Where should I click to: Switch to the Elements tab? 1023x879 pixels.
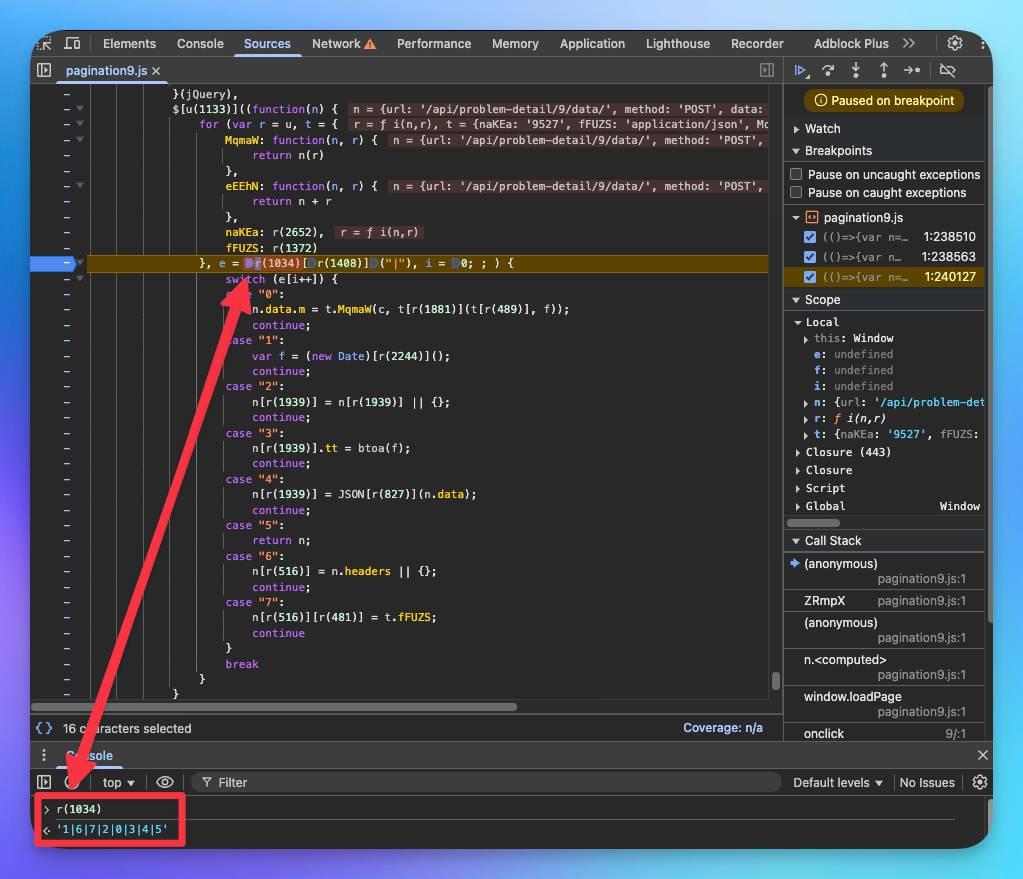(x=129, y=44)
